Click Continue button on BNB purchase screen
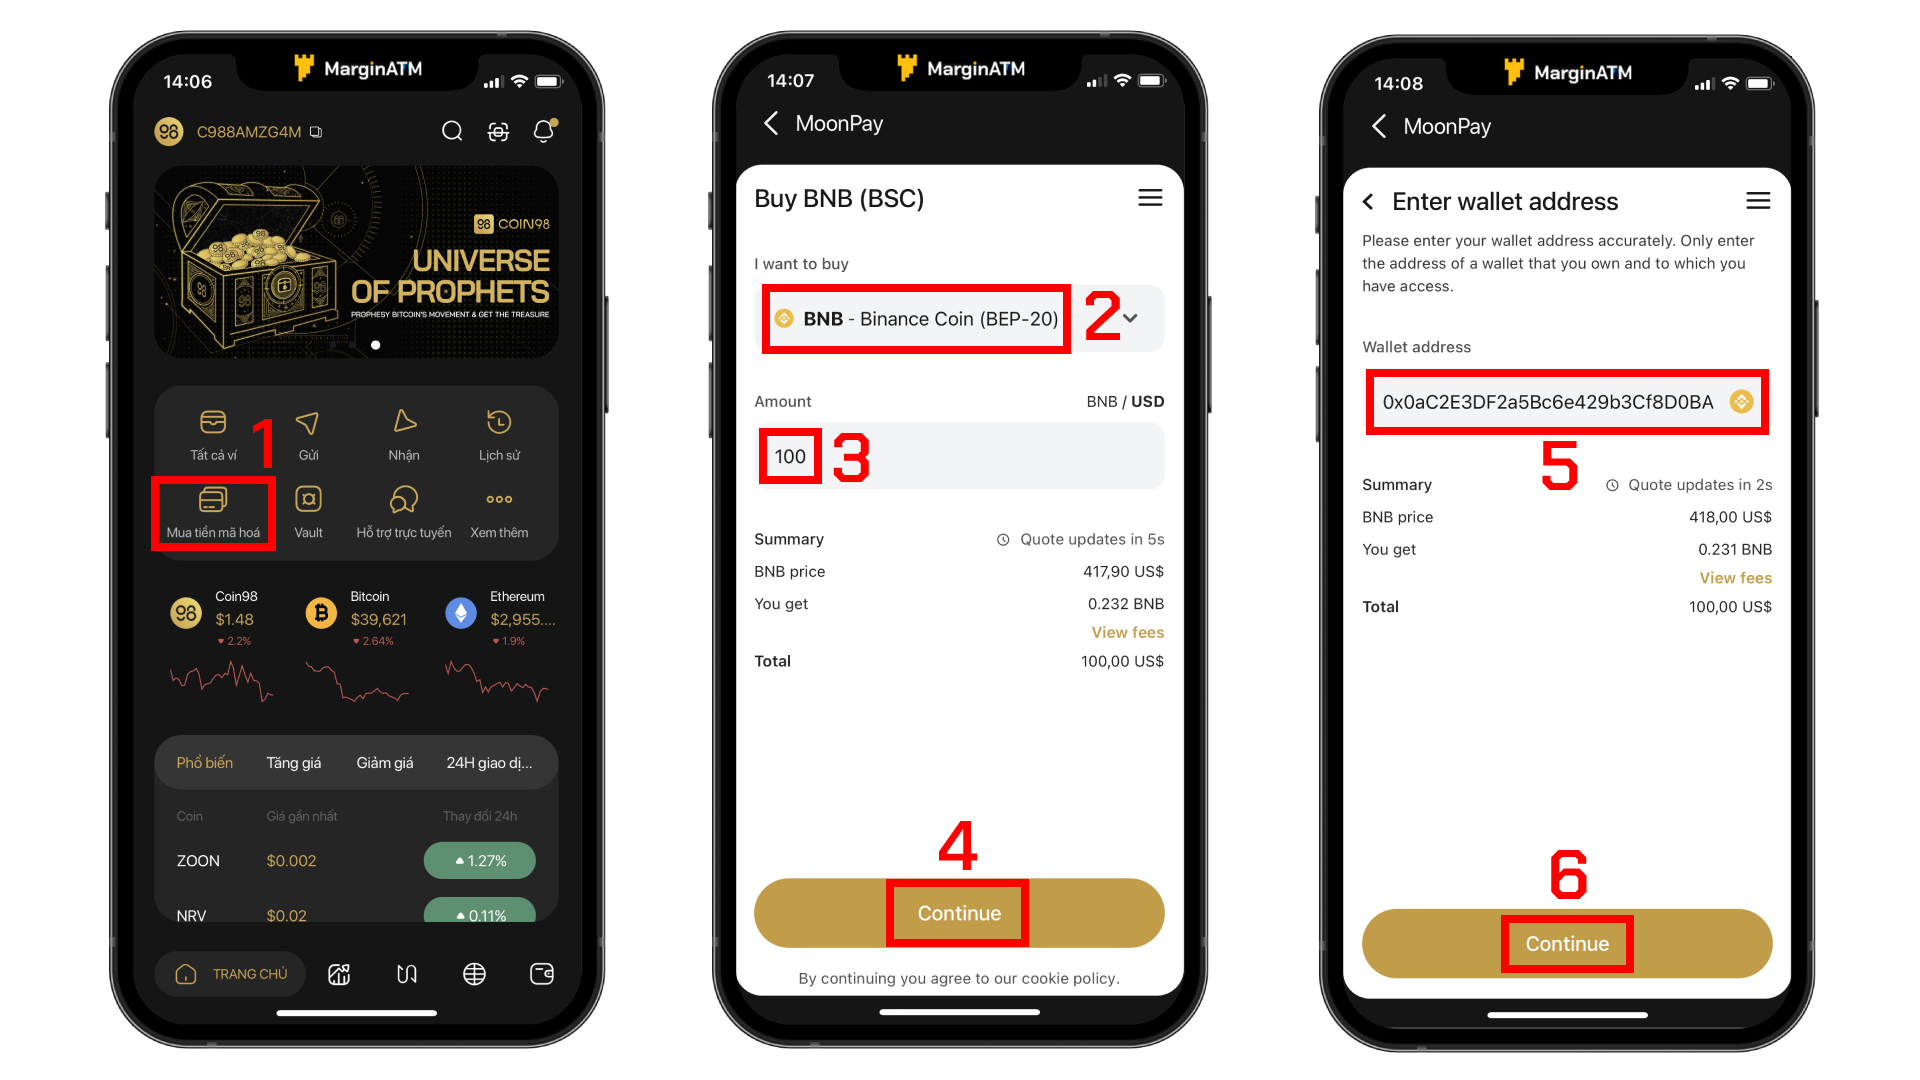This screenshot has width=1920, height=1080. pyautogui.click(x=959, y=914)
